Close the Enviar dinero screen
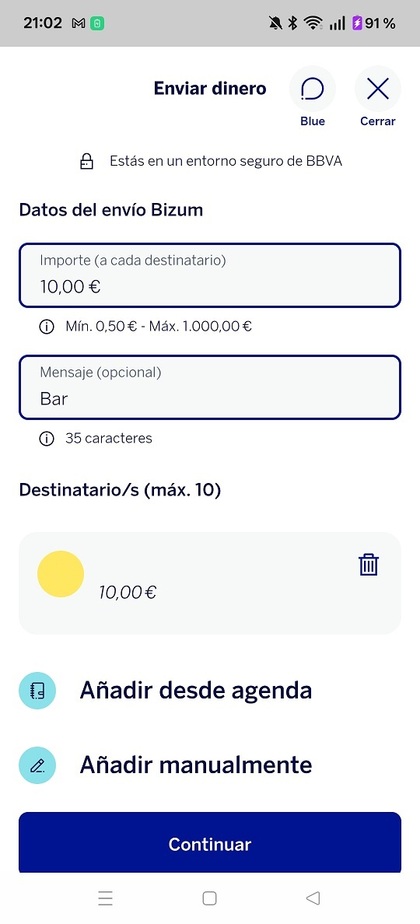420x924 pixels. coord(378,89)
